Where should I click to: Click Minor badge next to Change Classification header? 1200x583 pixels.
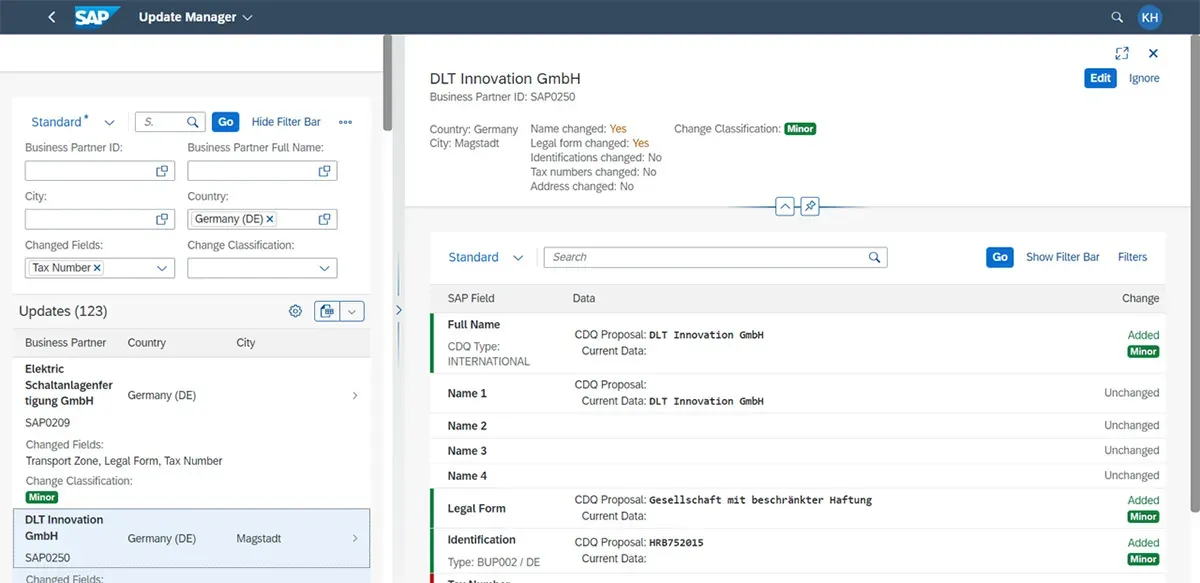[x=800, y=129]
